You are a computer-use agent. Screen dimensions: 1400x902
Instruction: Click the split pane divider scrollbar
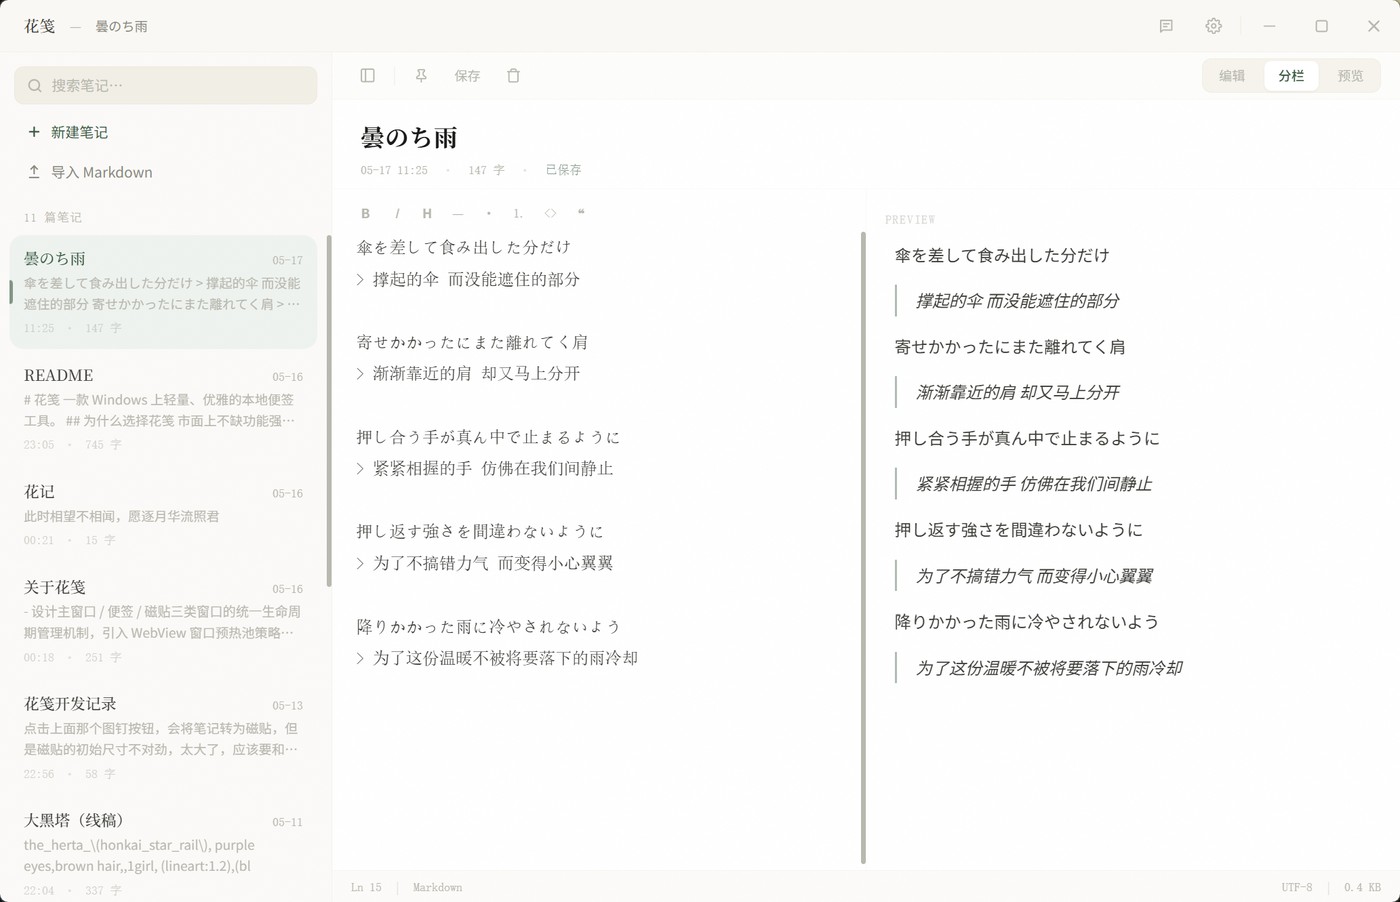tap(863, 547)
